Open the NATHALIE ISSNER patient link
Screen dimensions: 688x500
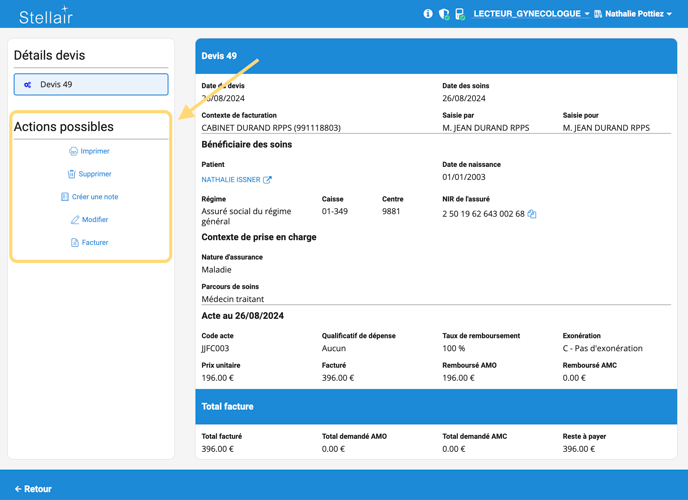(231, 180)
